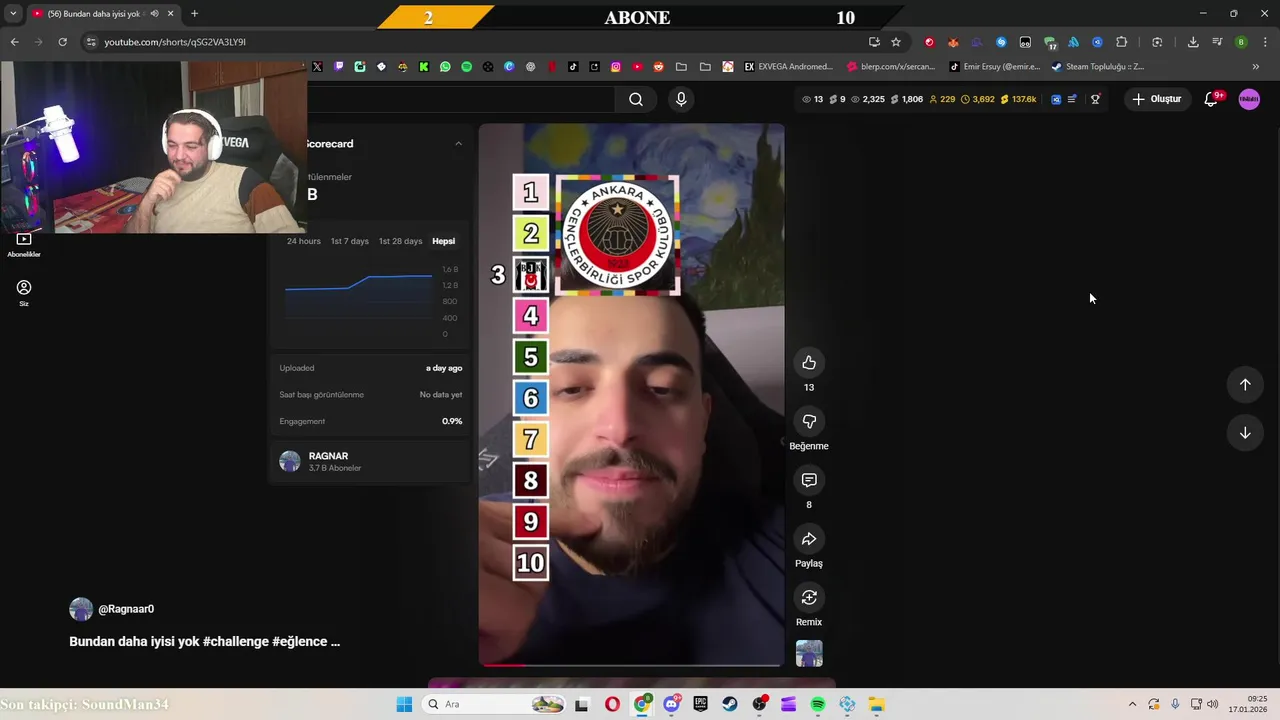This screenshot has width=1280, height=720.
Task: Bookmark this page with star icon
Action: coord(896,42)
